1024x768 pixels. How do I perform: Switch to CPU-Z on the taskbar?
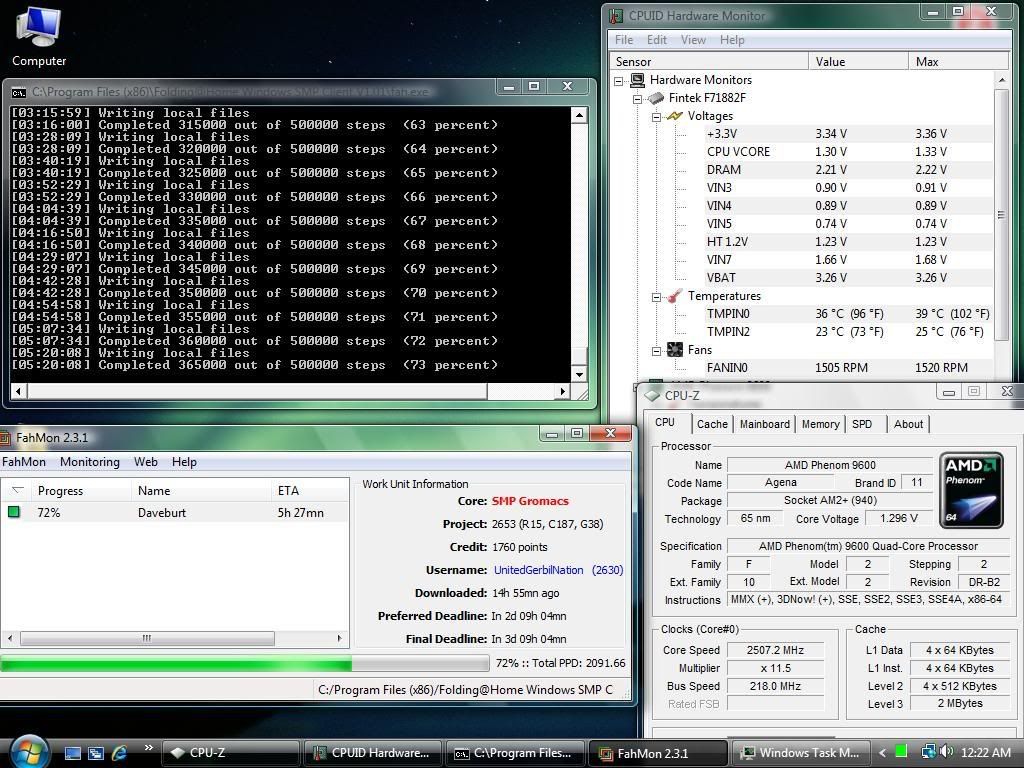(230, 753)
